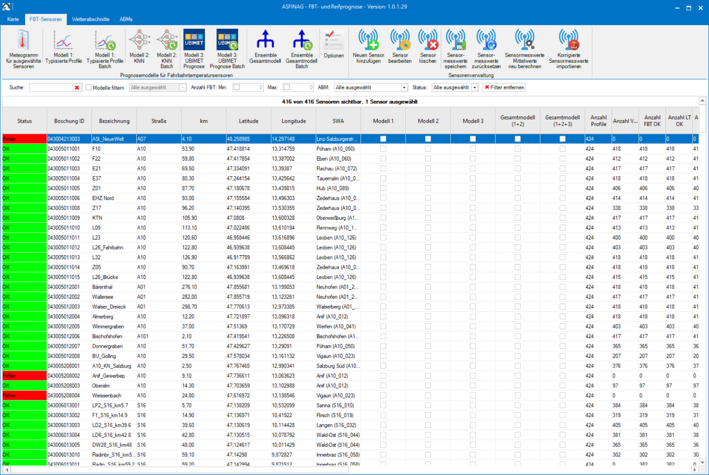Switch to the Wetterabschnitte tab
Image resolution: width=709 pixels, height=475 pixels.
[x=91, y=19]
